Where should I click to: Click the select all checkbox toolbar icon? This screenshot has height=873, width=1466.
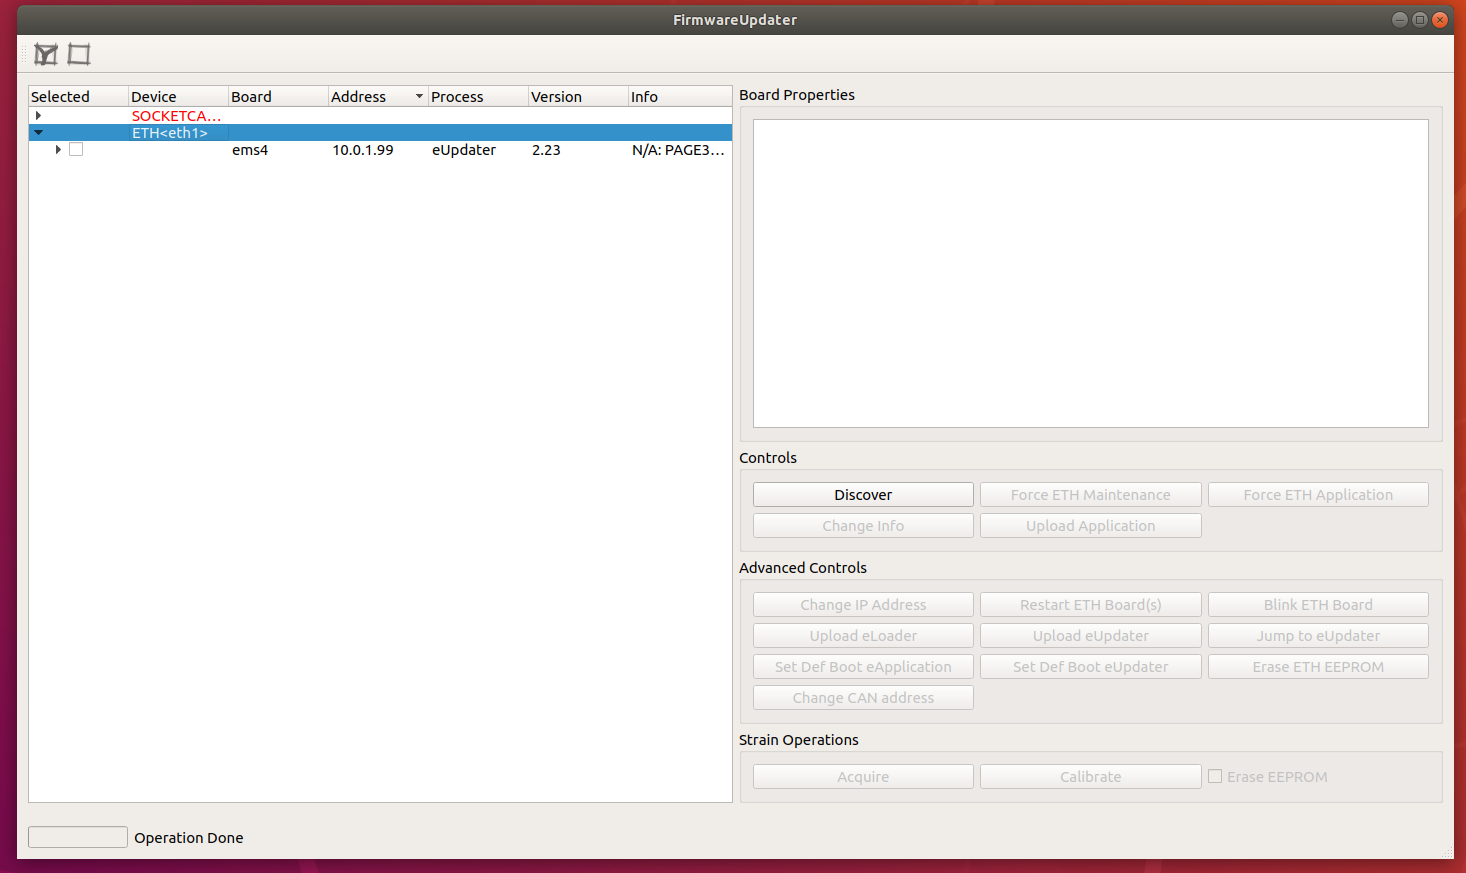click(45, 55)
